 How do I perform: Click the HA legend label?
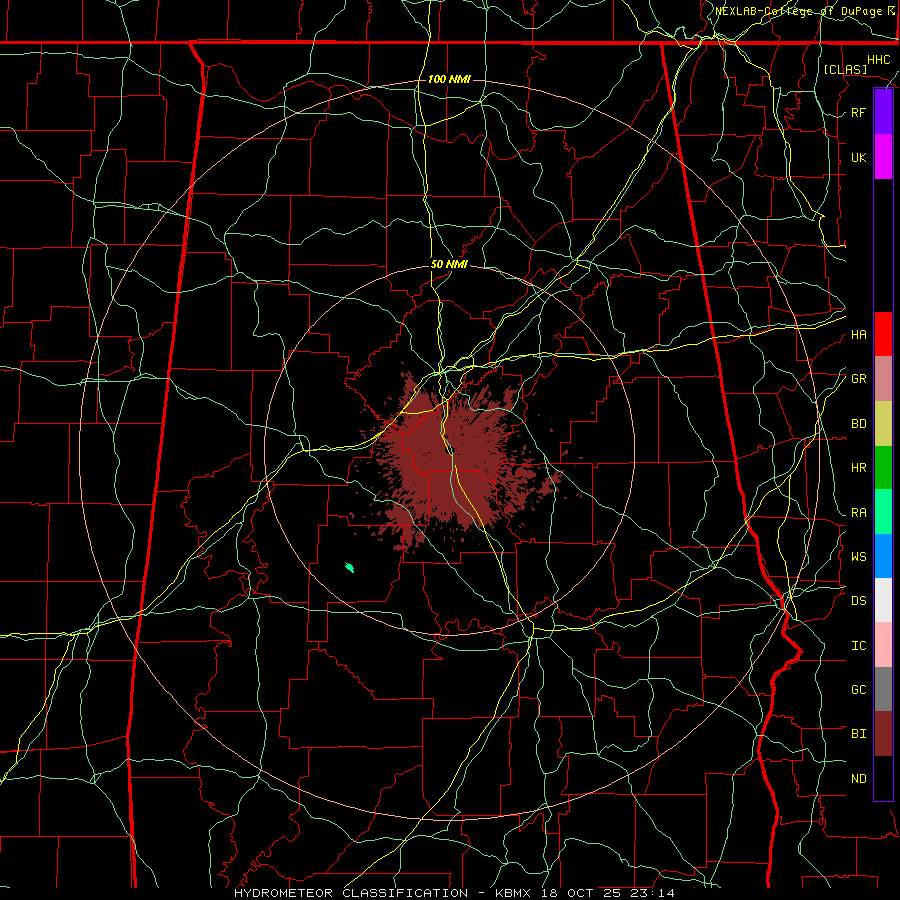[x=858, y=335]
